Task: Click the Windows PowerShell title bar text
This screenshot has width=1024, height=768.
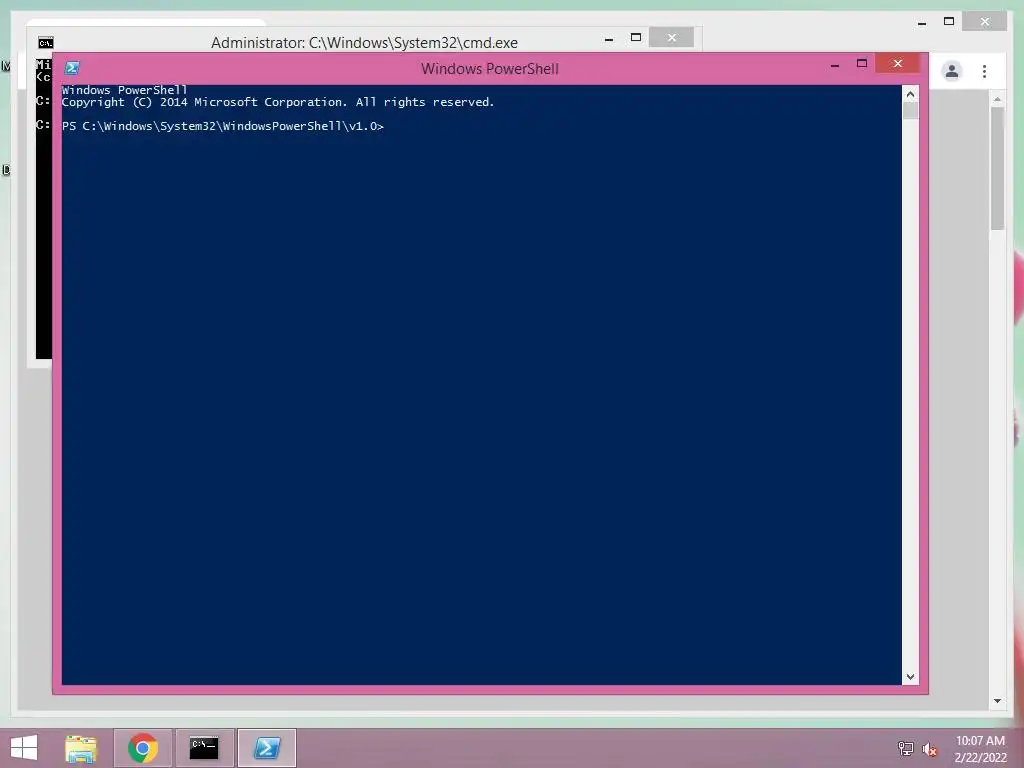Action: tap(490, 69)
